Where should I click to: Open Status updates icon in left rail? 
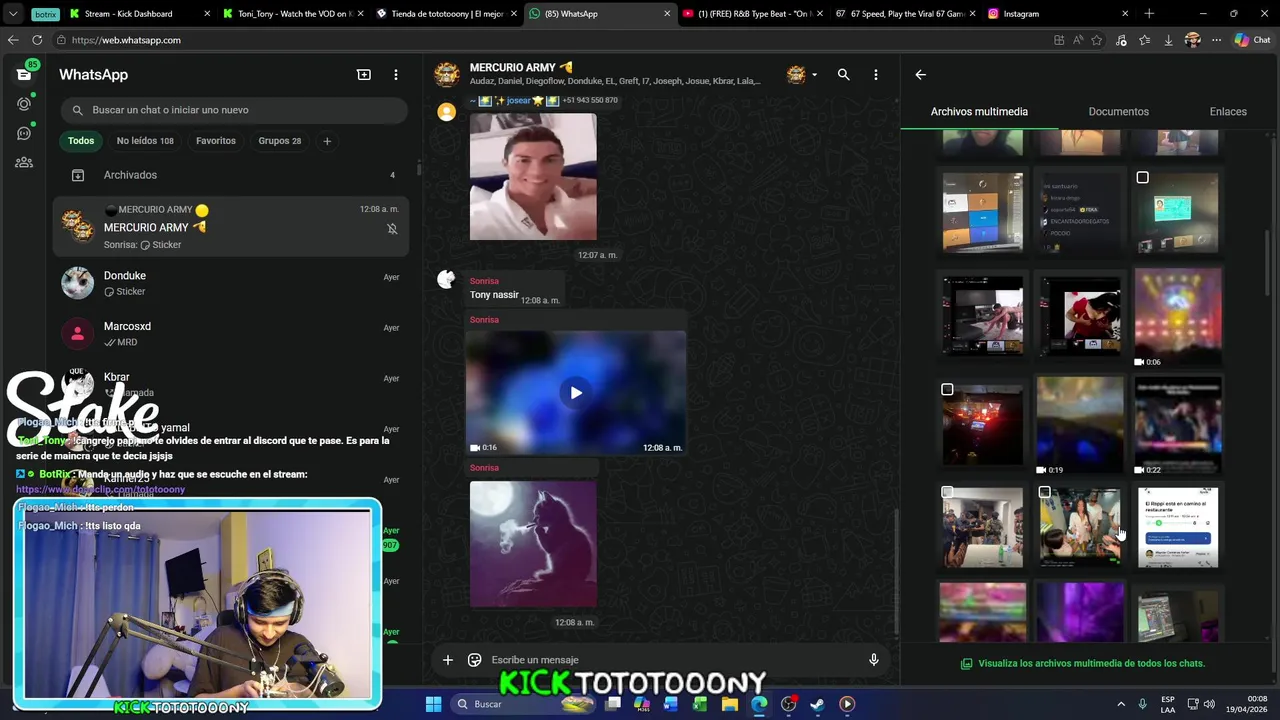point(24,104)
